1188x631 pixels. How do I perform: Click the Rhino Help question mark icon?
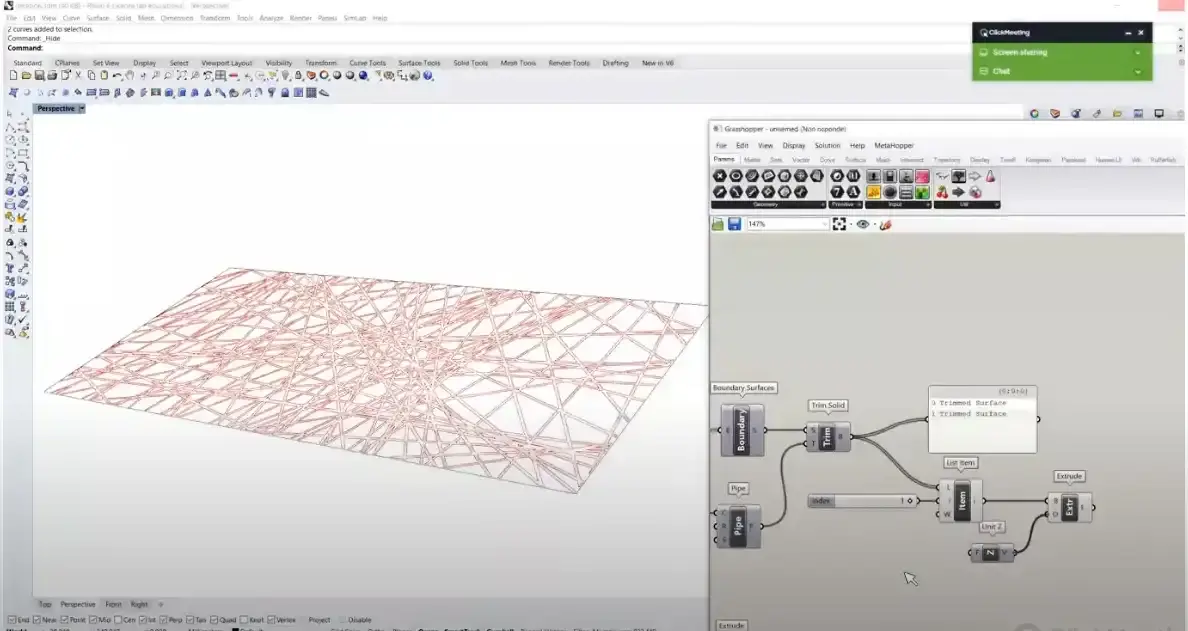428,75
